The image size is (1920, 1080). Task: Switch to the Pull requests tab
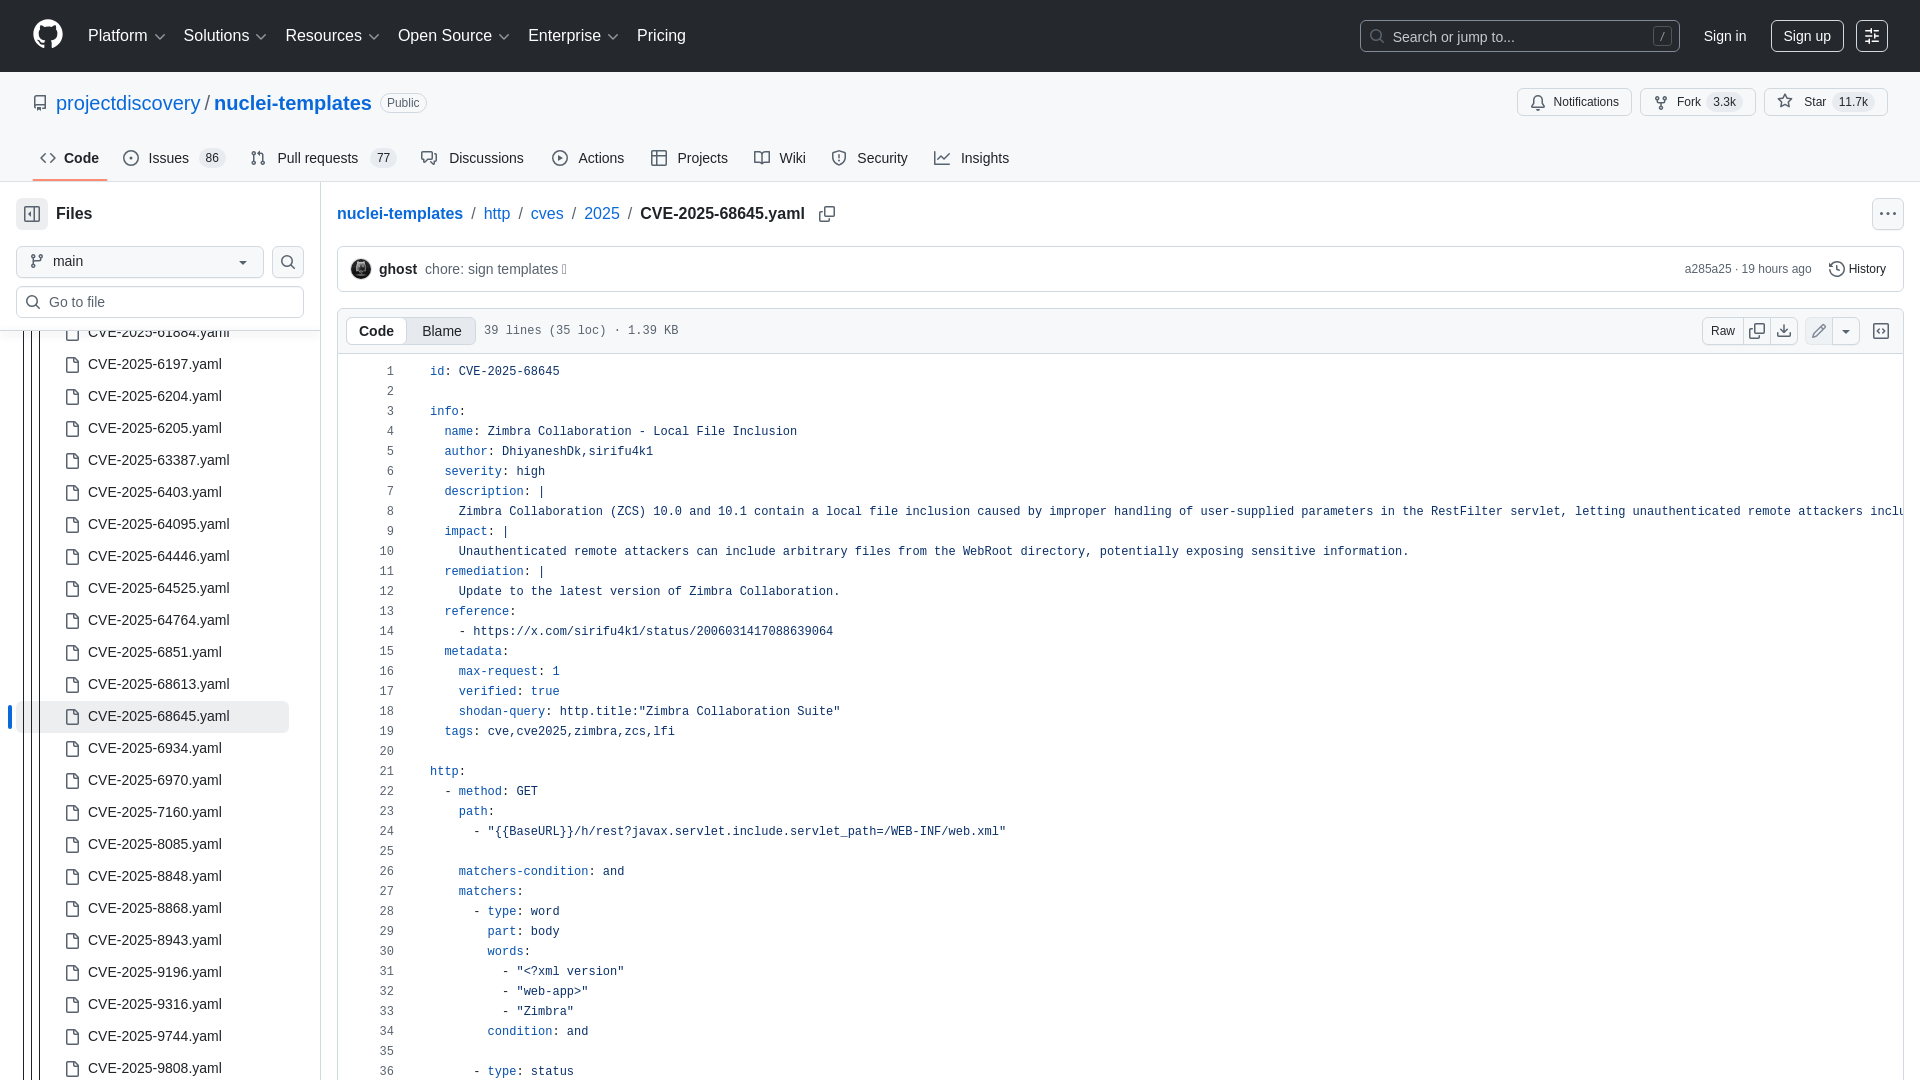317,158
